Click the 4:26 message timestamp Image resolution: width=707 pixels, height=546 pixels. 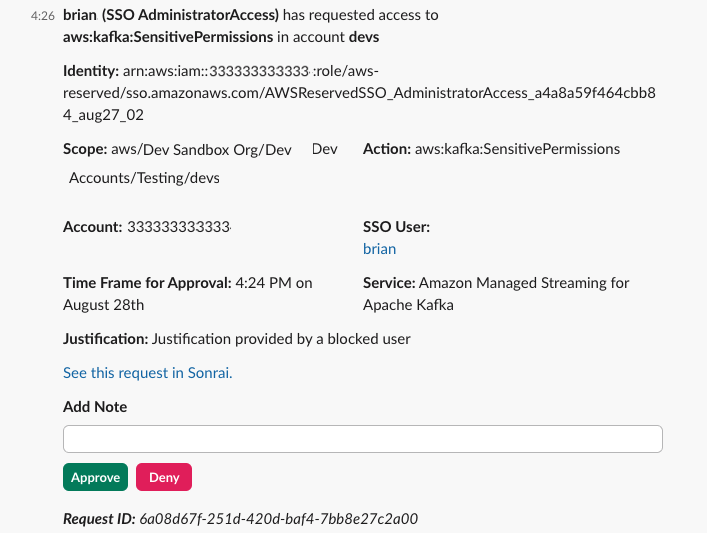(42, 16)
